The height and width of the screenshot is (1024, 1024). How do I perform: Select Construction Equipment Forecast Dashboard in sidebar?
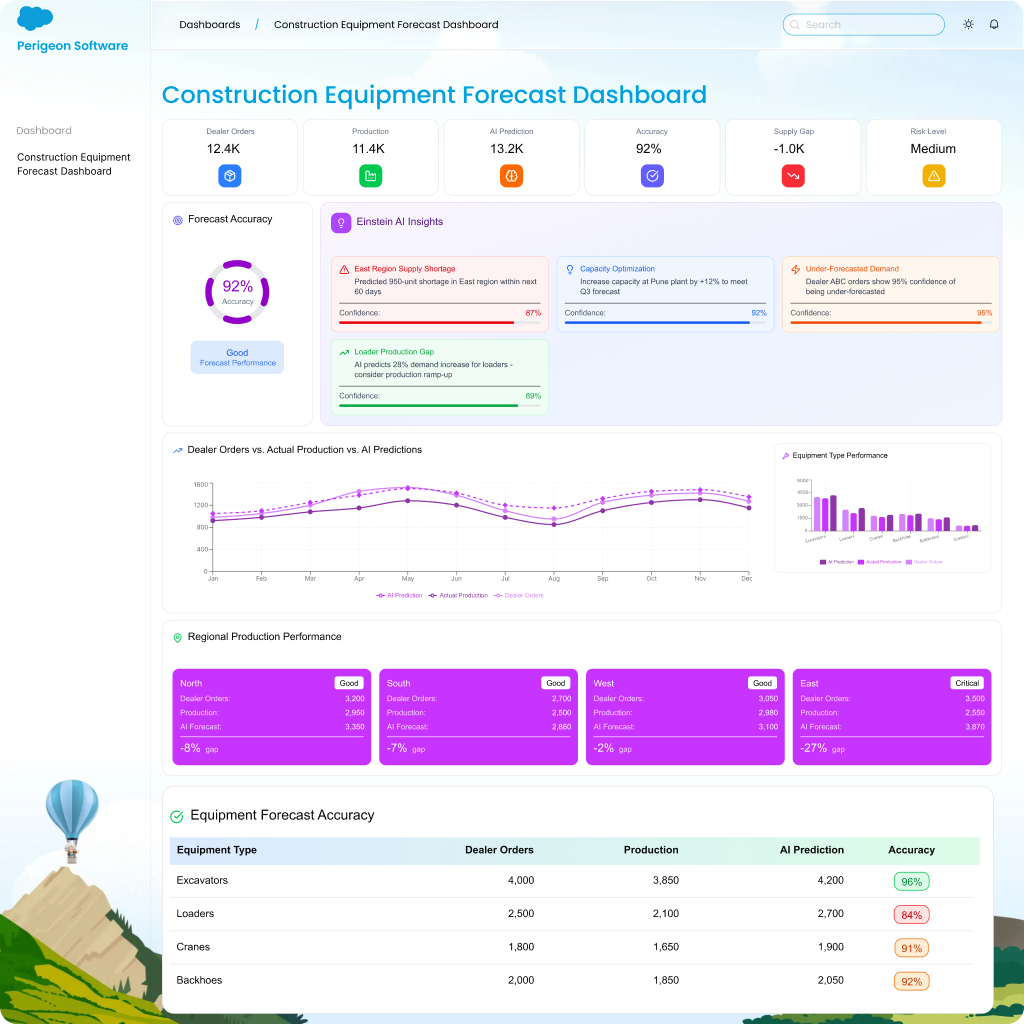(x=74, y=164)
